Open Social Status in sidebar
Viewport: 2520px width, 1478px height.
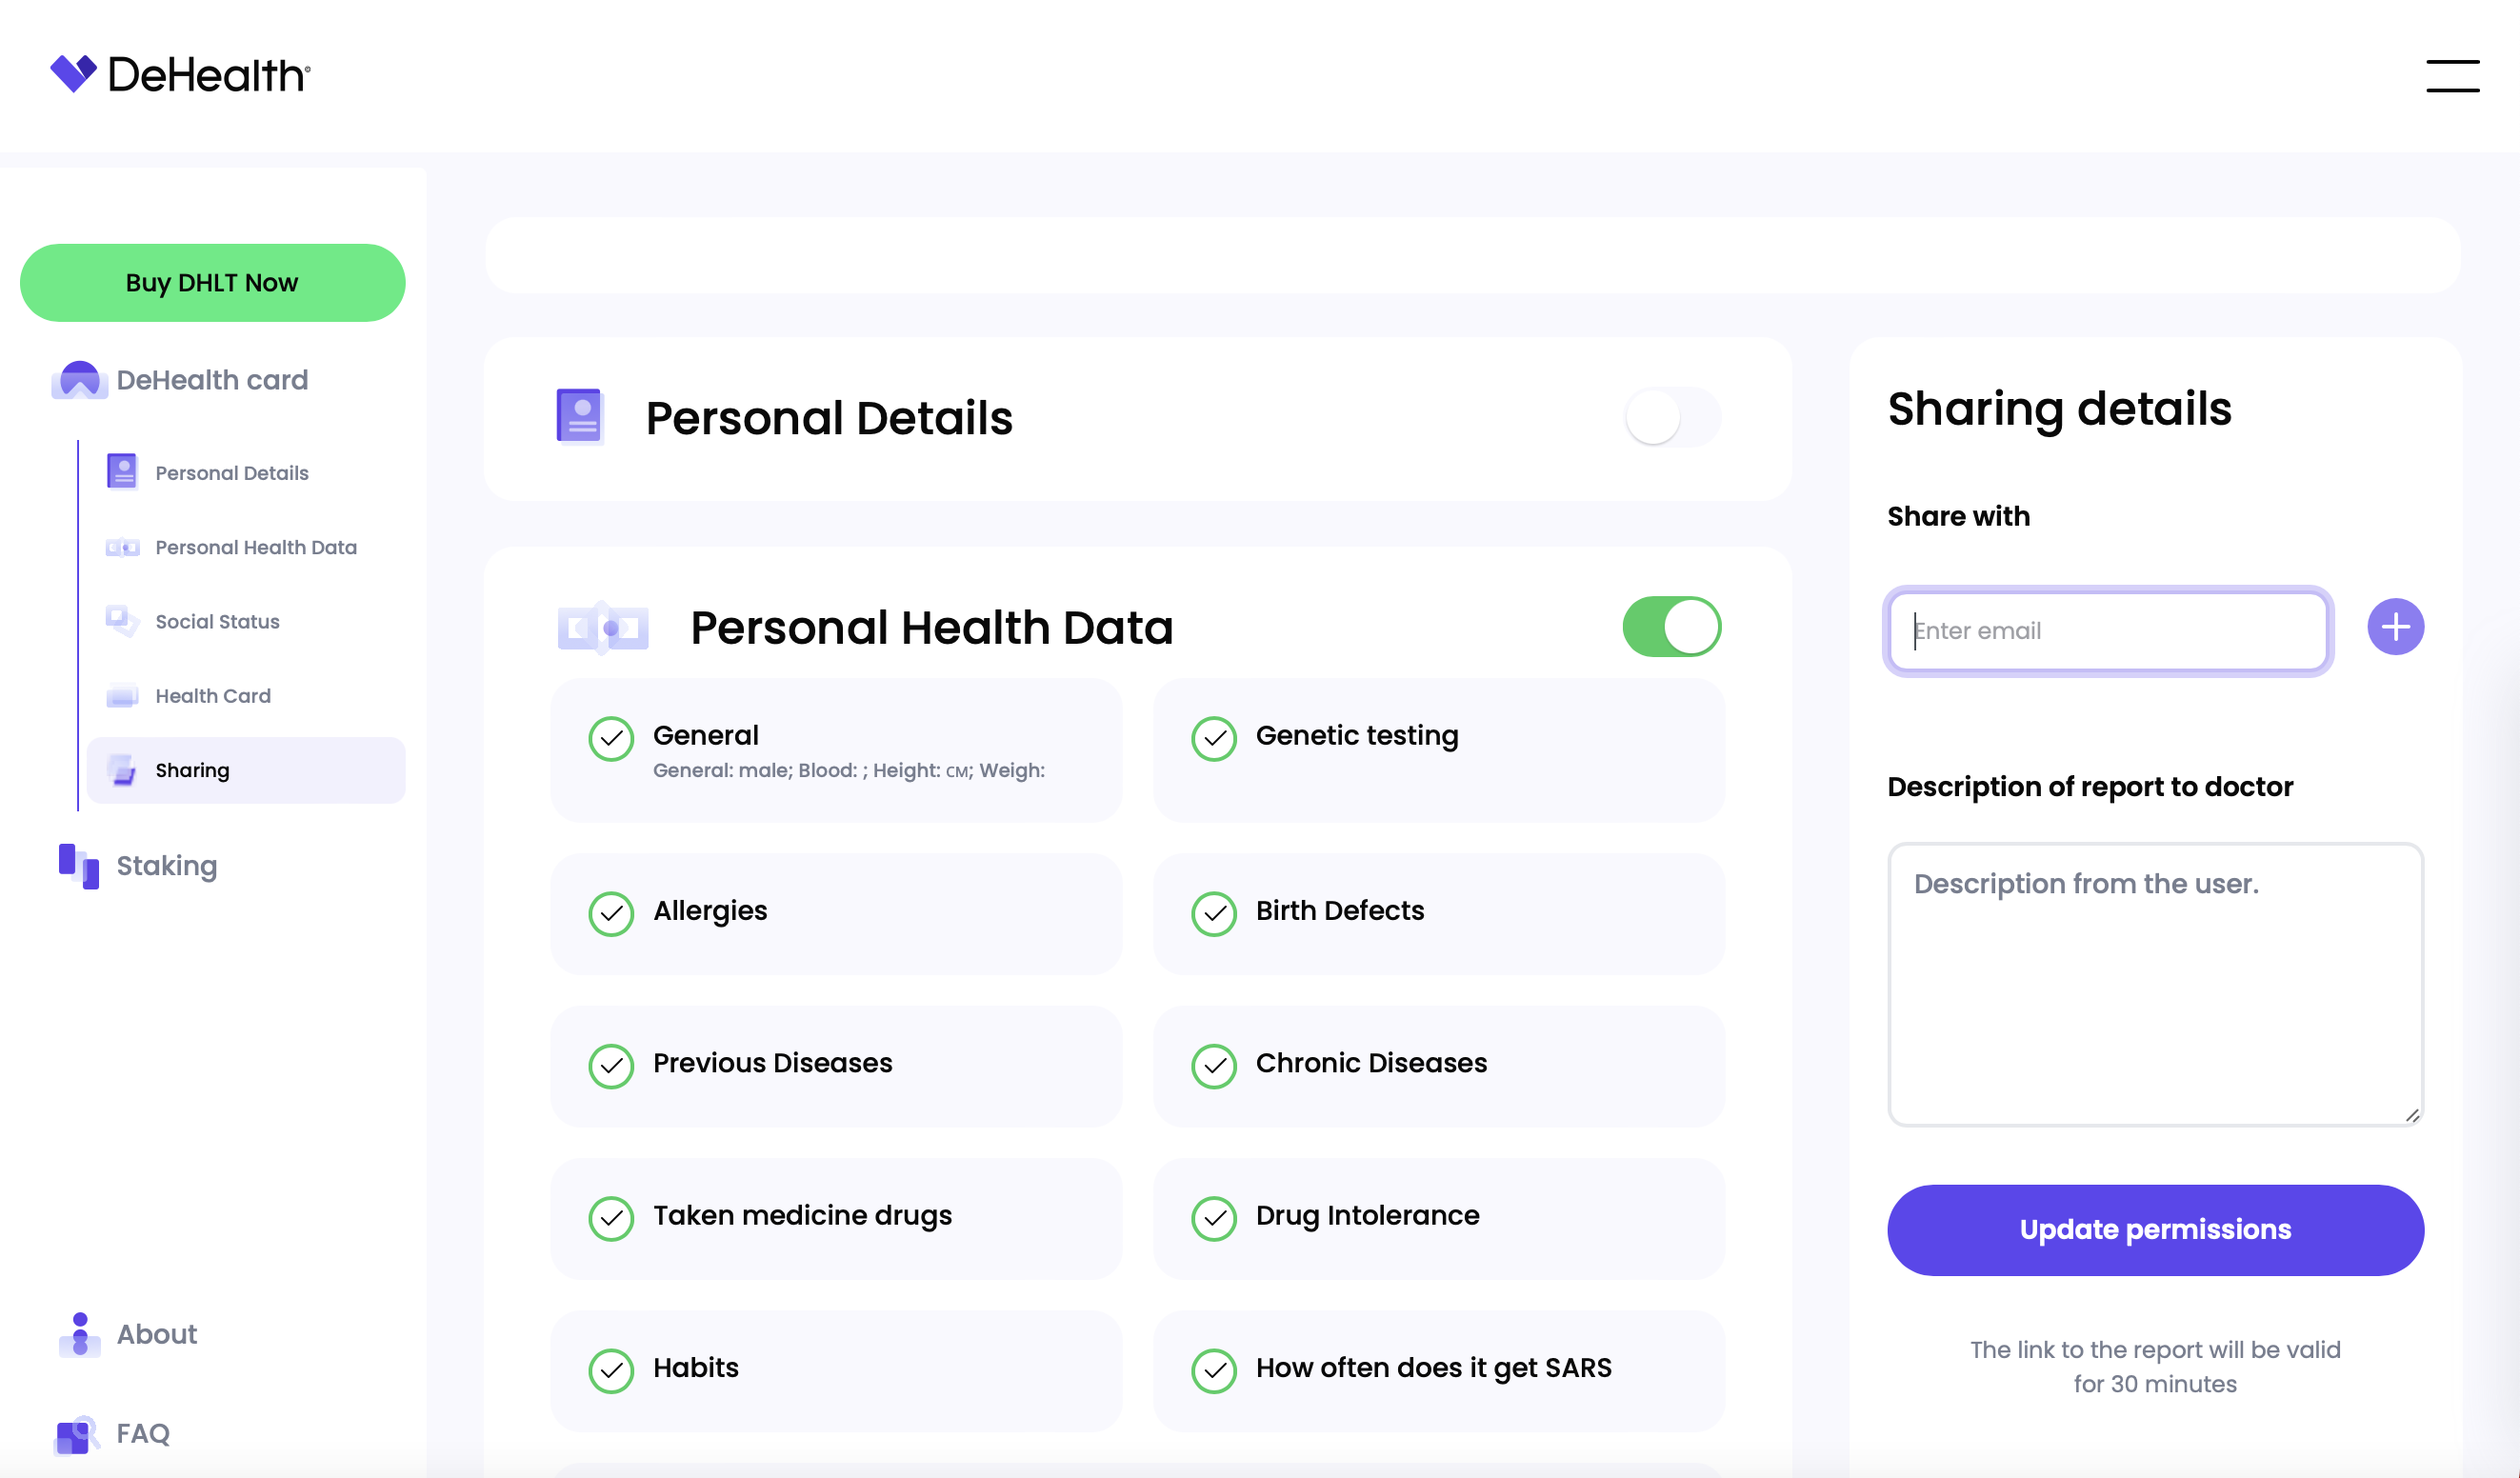(217, 622)
